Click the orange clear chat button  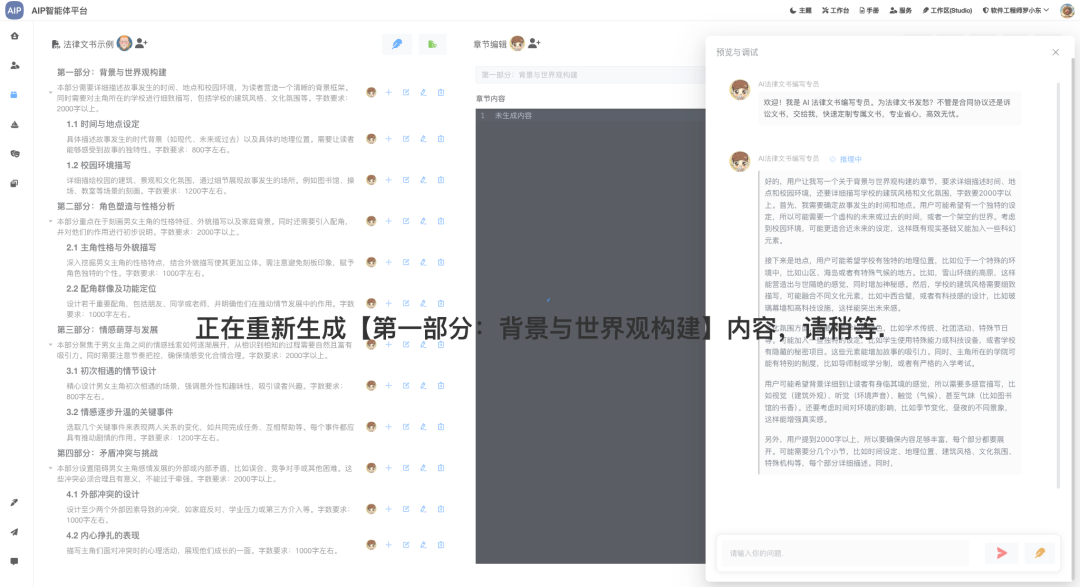point(1040,553)
